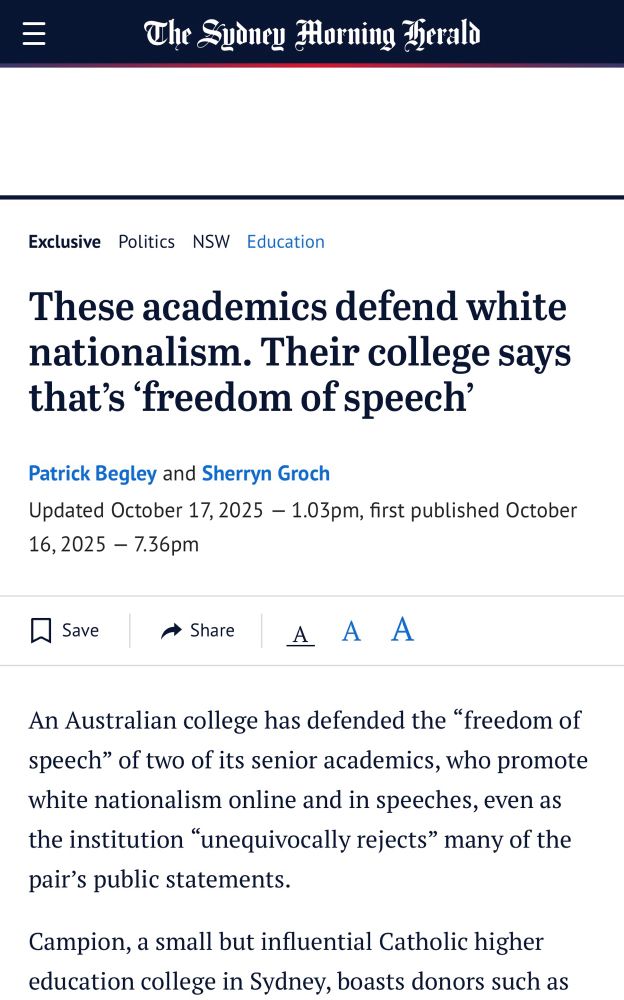Click the article headline about white nationalism
This screenshot has width=624, height=1000.
300,352
